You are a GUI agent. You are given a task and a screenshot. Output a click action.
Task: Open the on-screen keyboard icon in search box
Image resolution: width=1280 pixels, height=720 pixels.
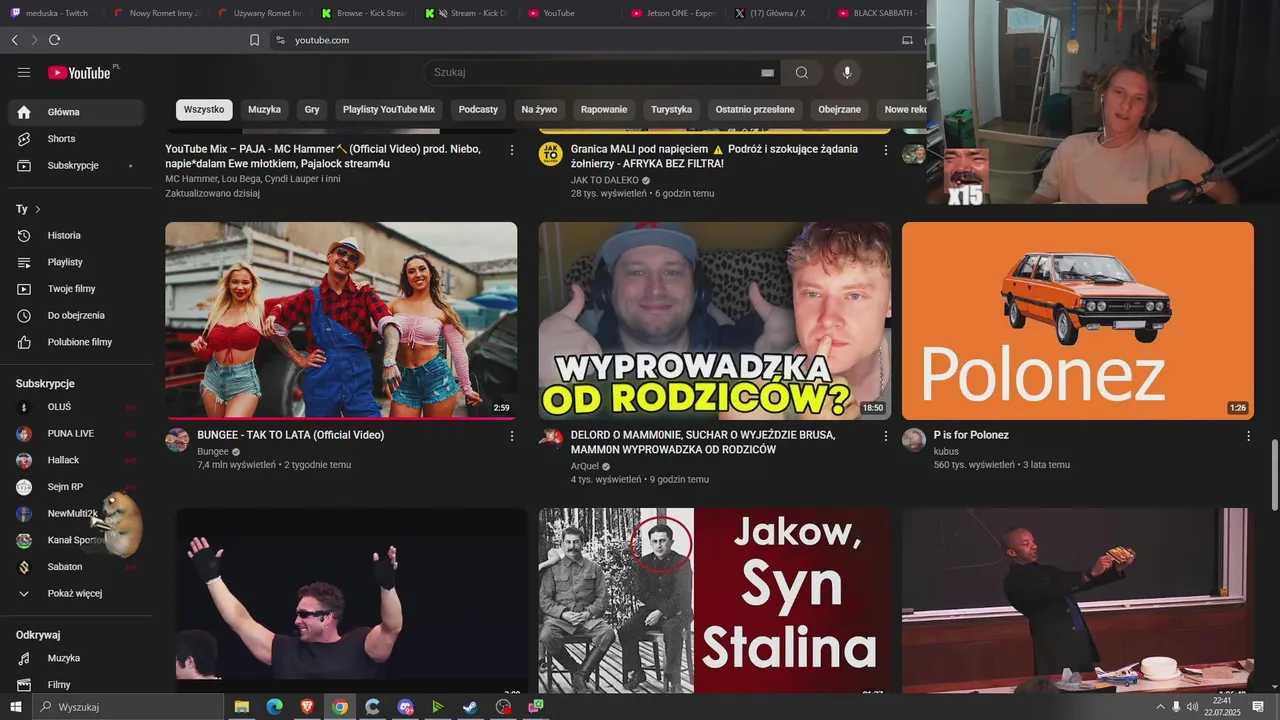[x=767, y=73]
